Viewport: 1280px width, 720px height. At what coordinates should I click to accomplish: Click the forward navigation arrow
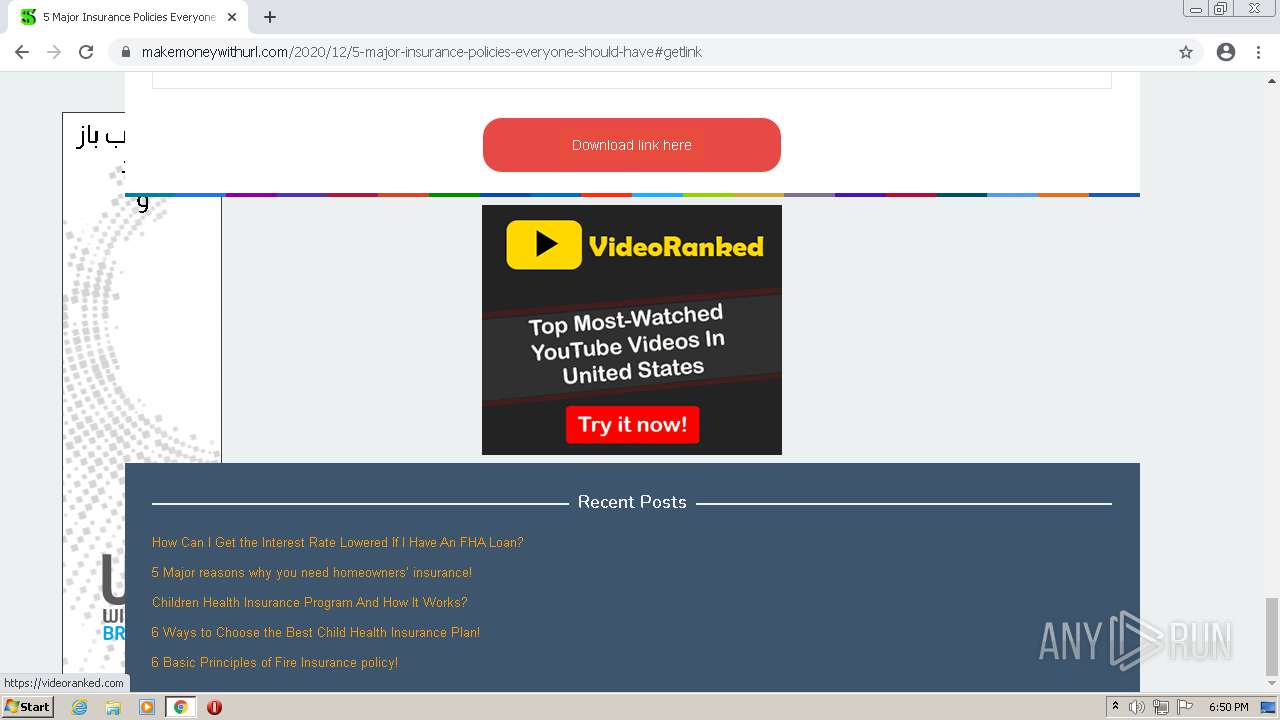point(54,52)
